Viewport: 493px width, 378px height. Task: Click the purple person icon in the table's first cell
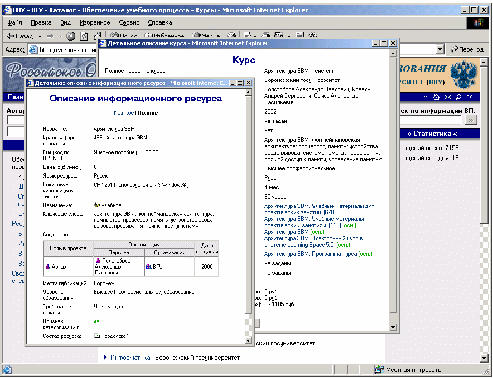[x=48, y=266]
